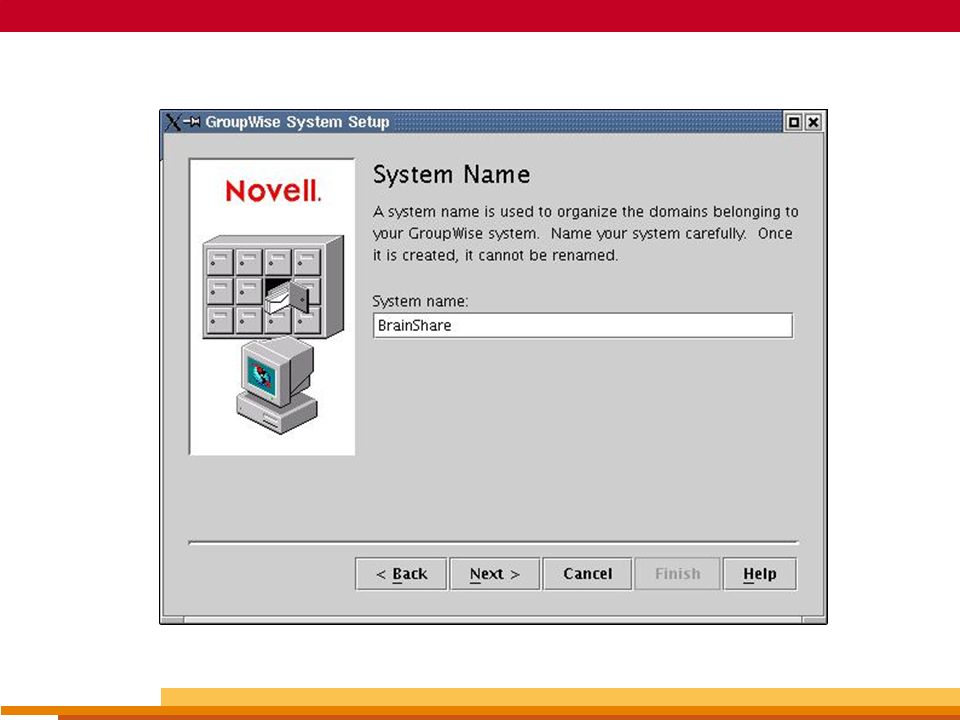Open the X window menu icon
The height and width of the screenshot is (720, 960).
click(x=173, y=122)
